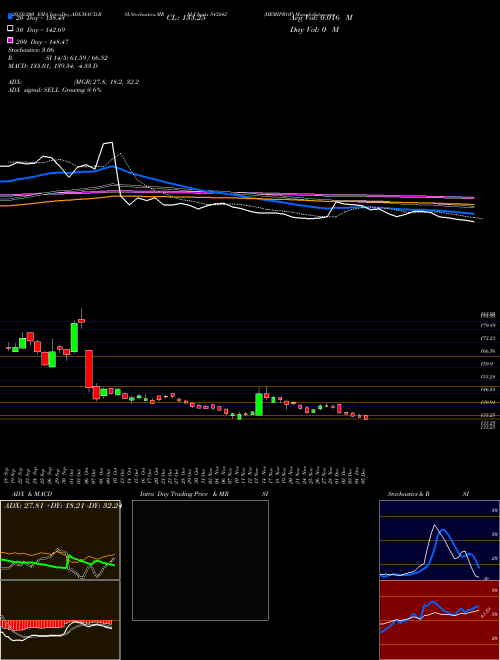Click the tall green candle in mid November
The image size is (500, 660).
coord(259,405)
